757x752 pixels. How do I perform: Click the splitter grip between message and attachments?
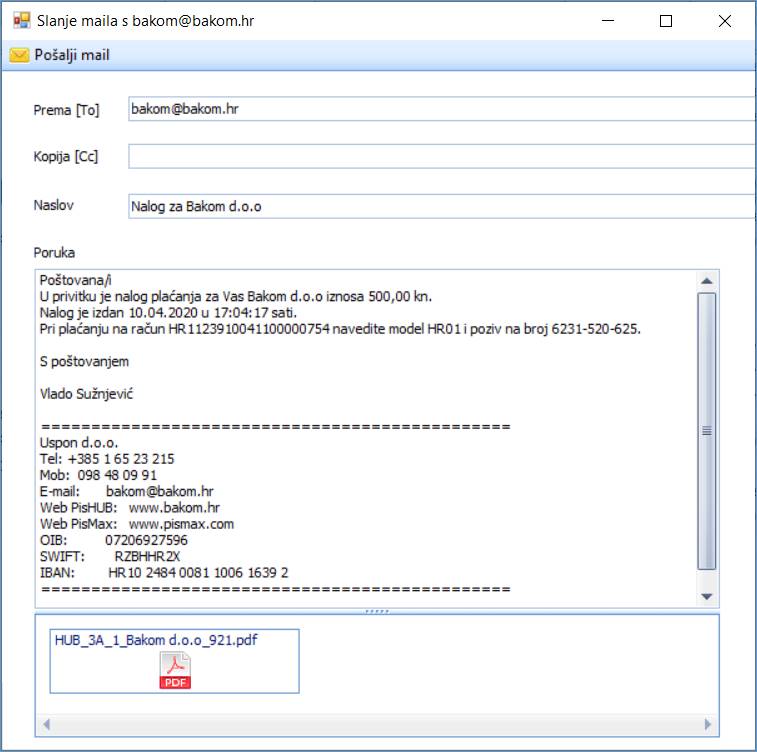tap(377, 611)
